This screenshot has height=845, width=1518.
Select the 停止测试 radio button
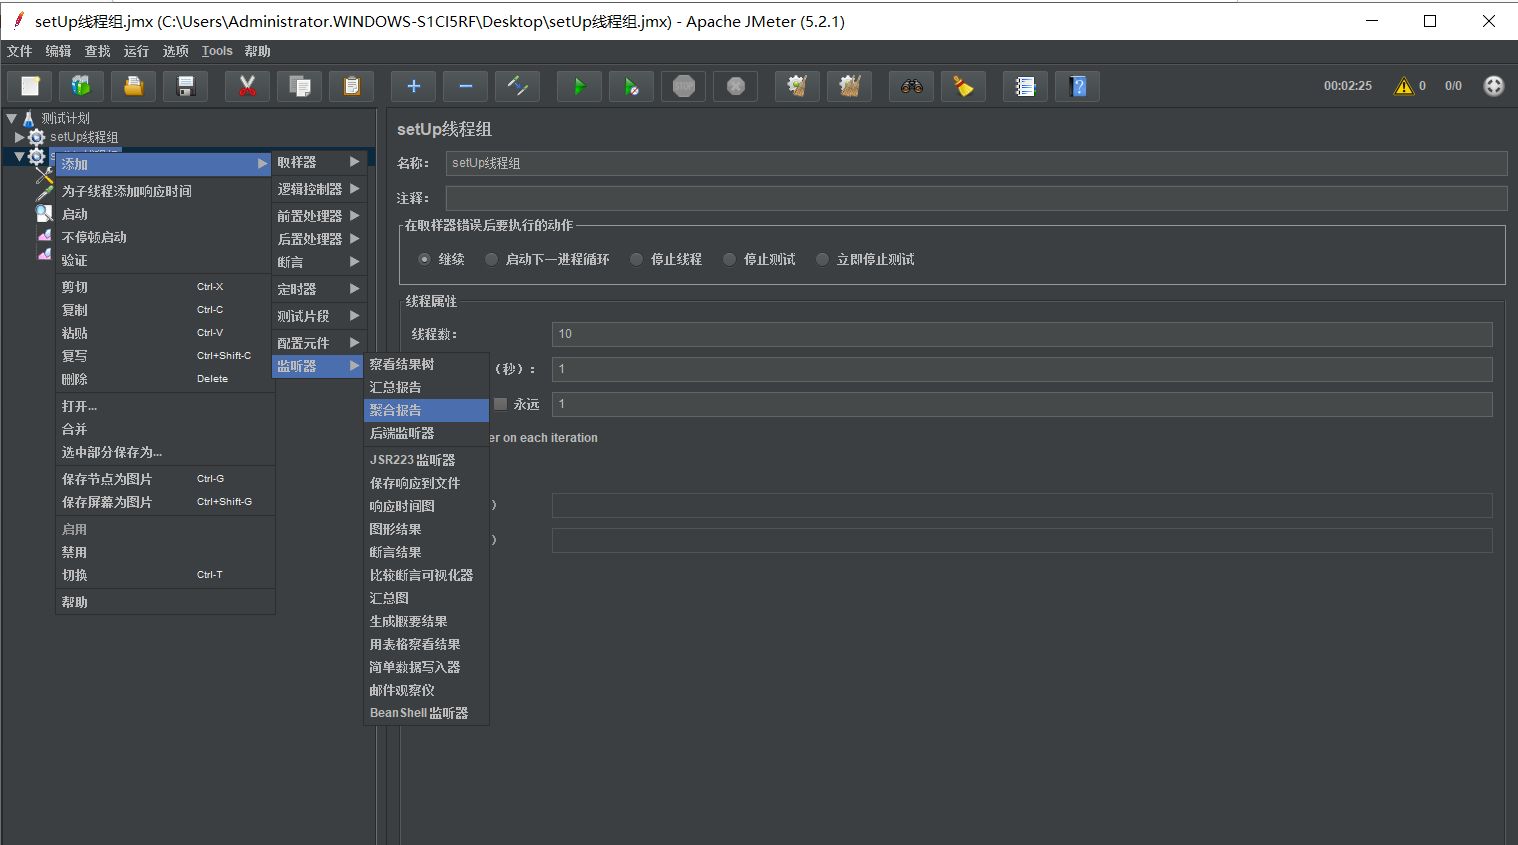tap(729, 259)
